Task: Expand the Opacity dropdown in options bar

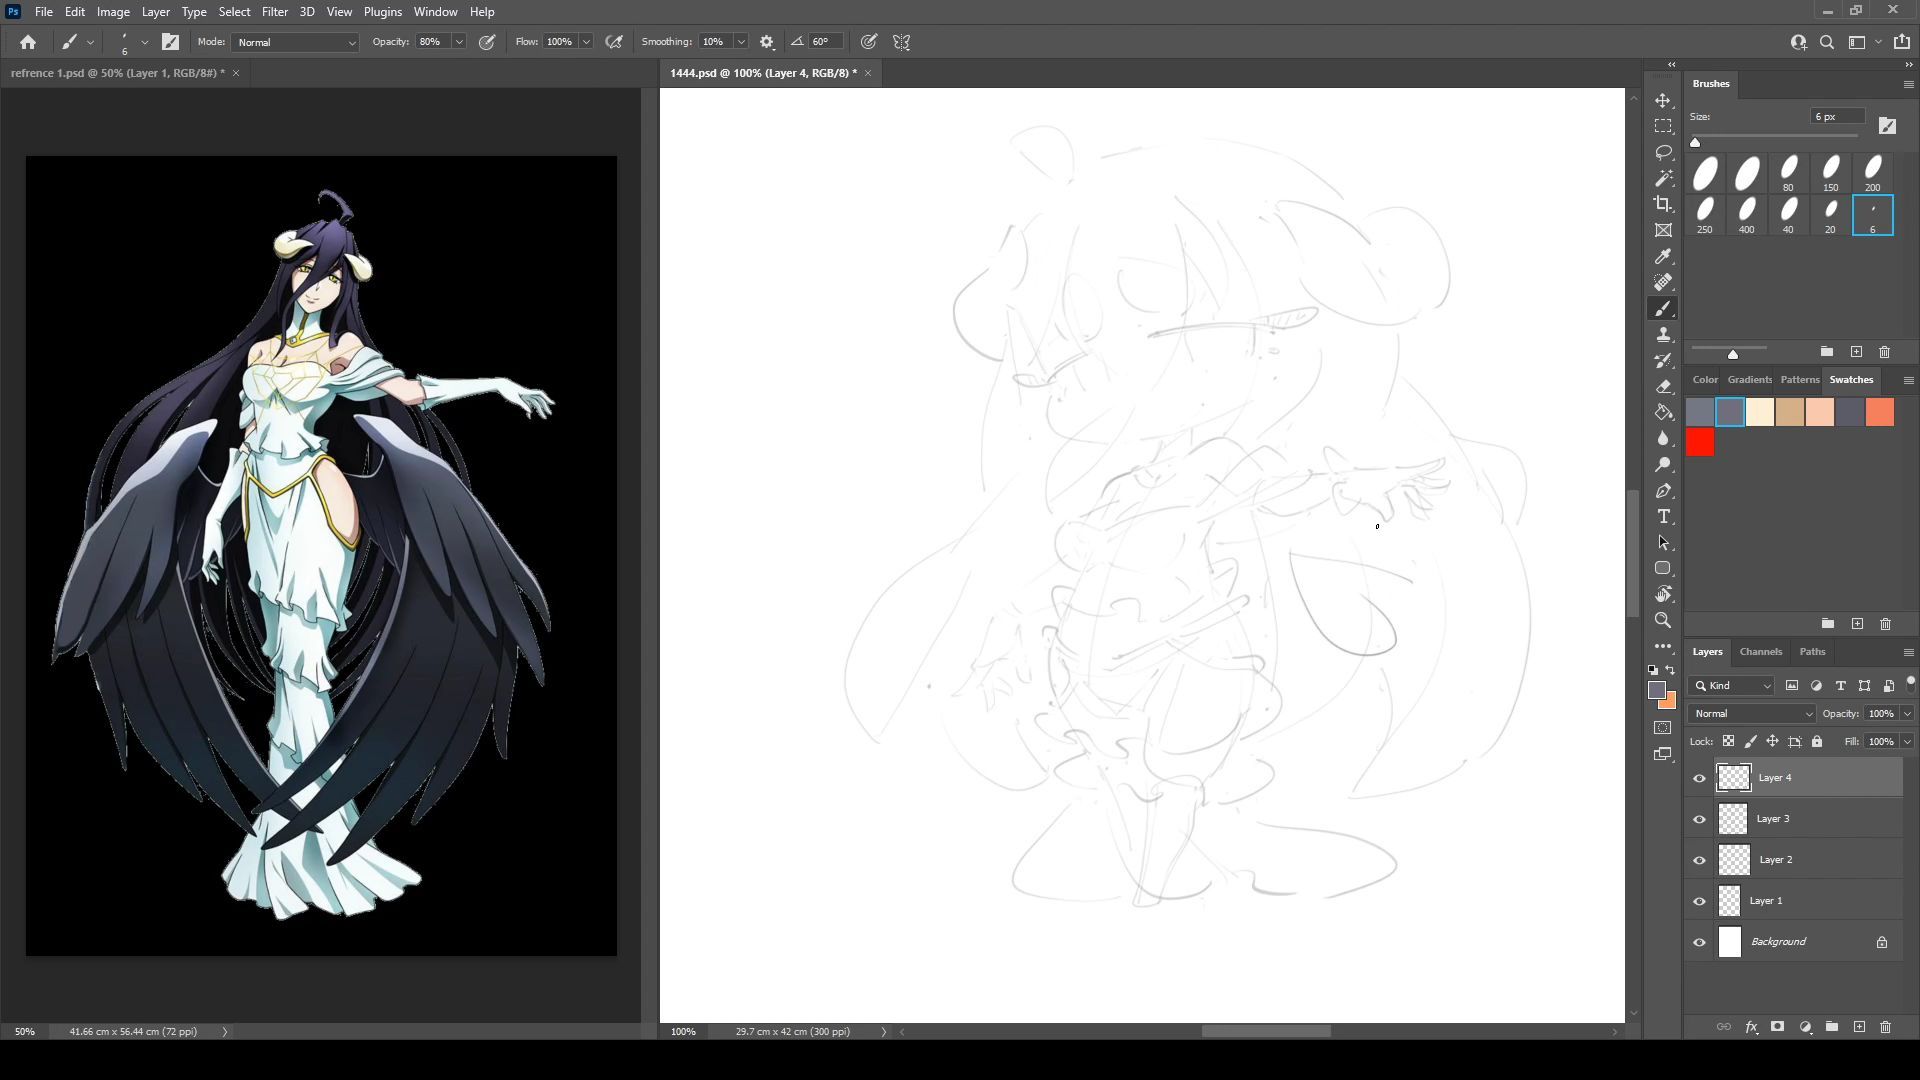Action: (459, 42)
